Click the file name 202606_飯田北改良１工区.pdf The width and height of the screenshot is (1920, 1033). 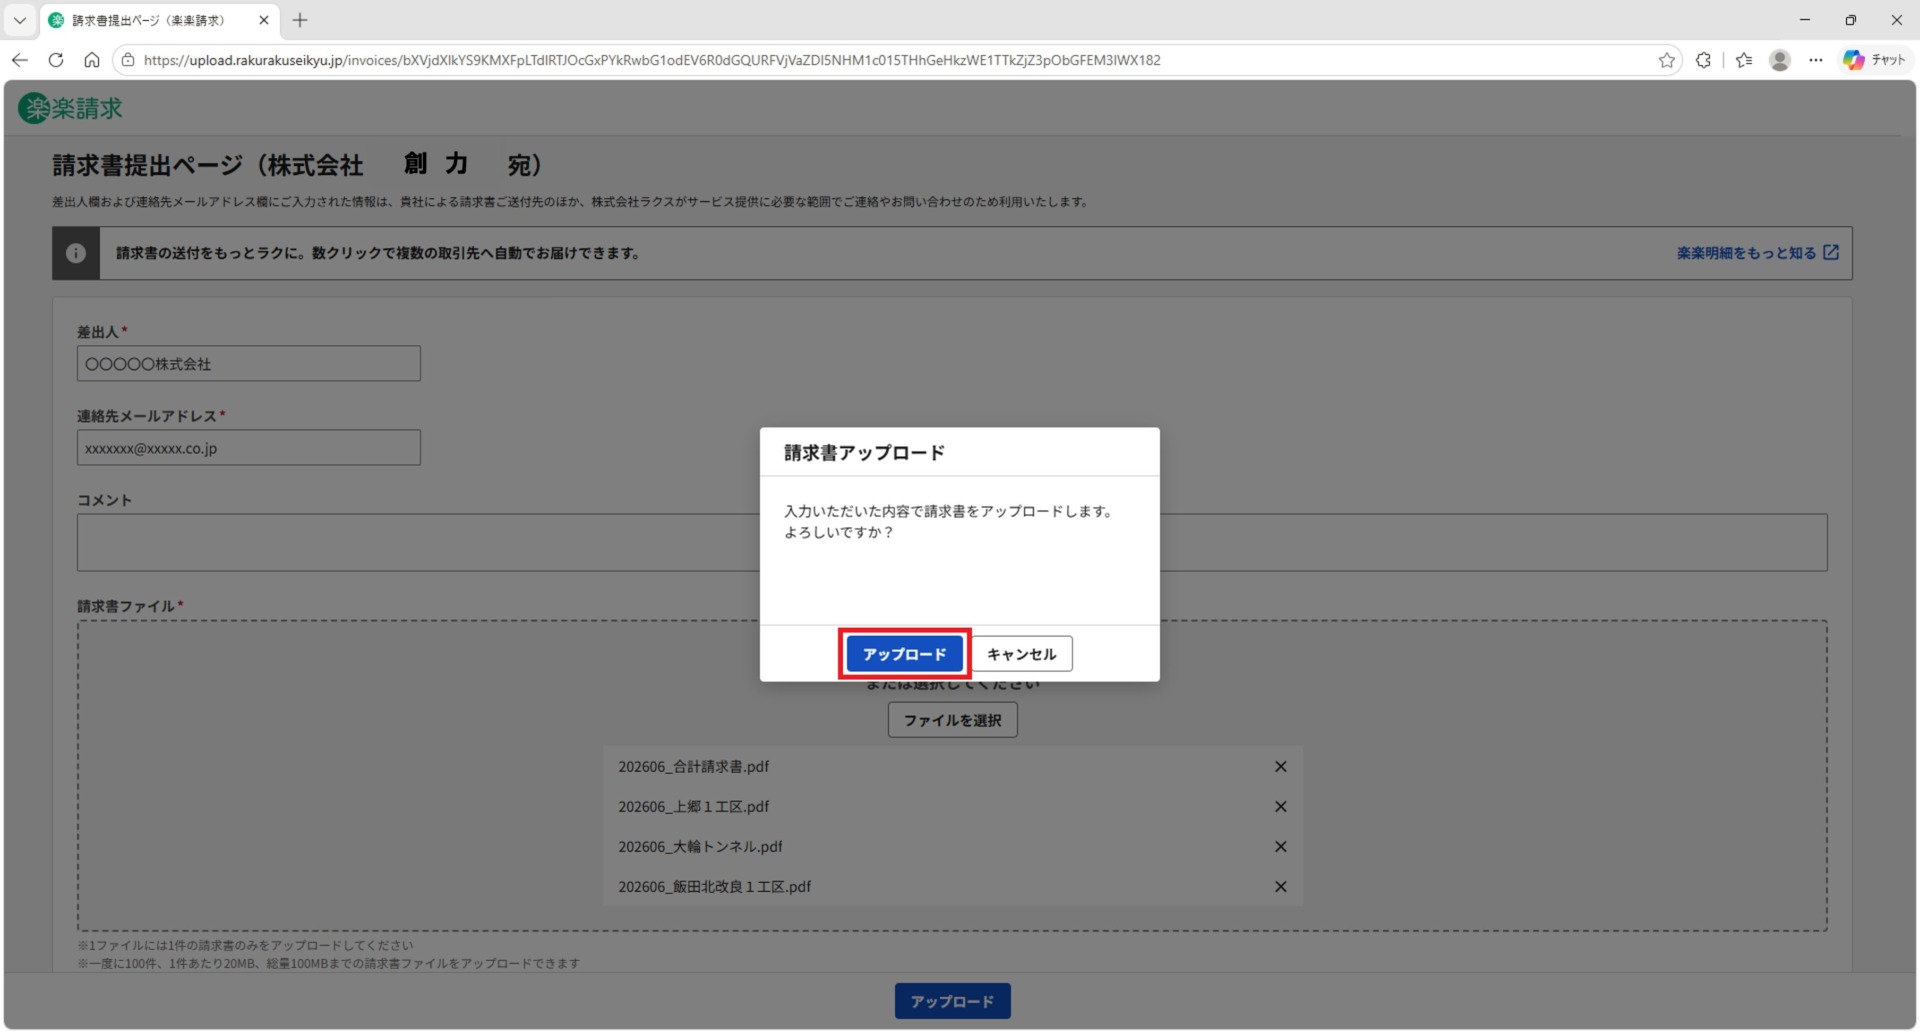(x=714, y=887)
